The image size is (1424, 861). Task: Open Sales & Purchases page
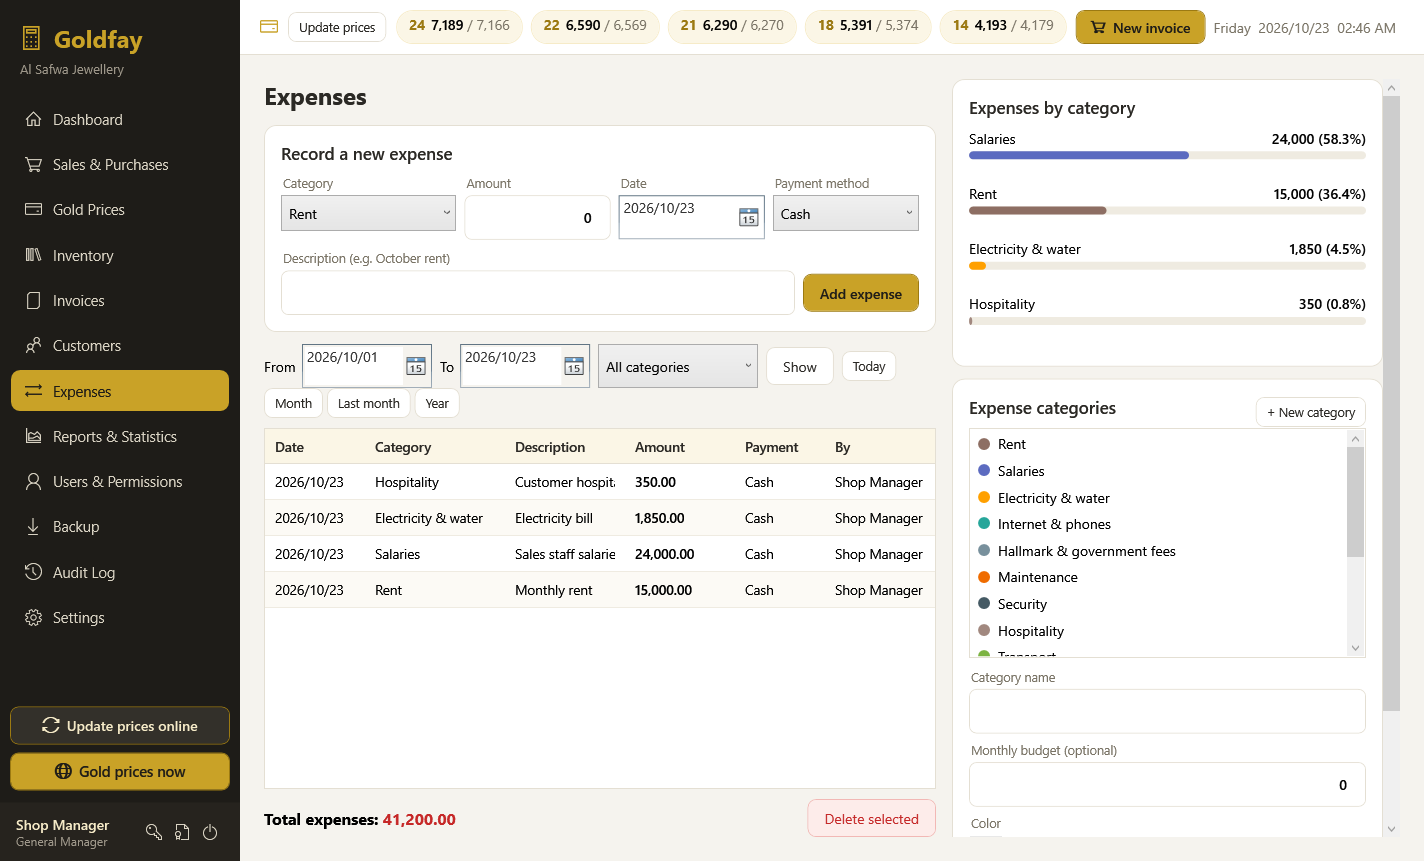coord(120,165)
